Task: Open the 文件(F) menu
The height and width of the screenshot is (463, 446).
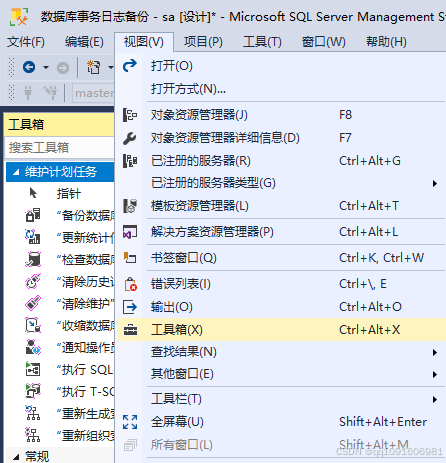Action: point(26,42)
